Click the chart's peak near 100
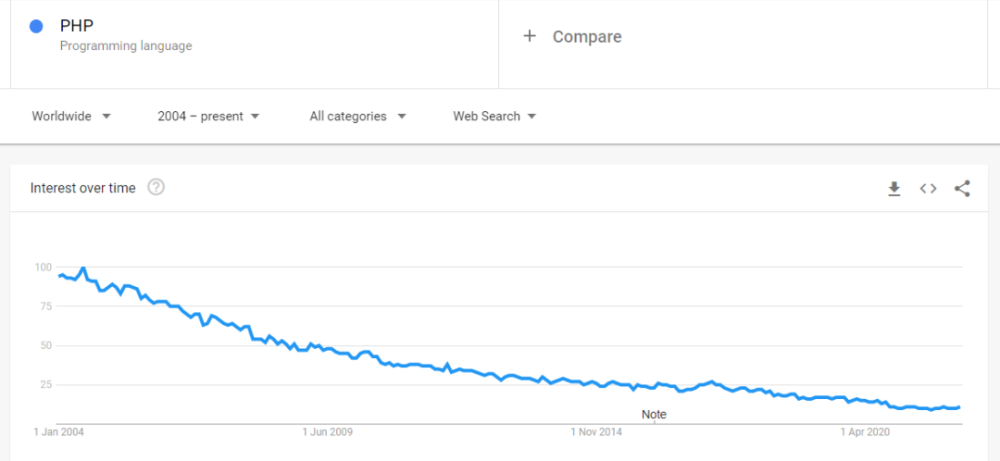The height and width of the screenshot is (461, 1000). tap(83, 268)
